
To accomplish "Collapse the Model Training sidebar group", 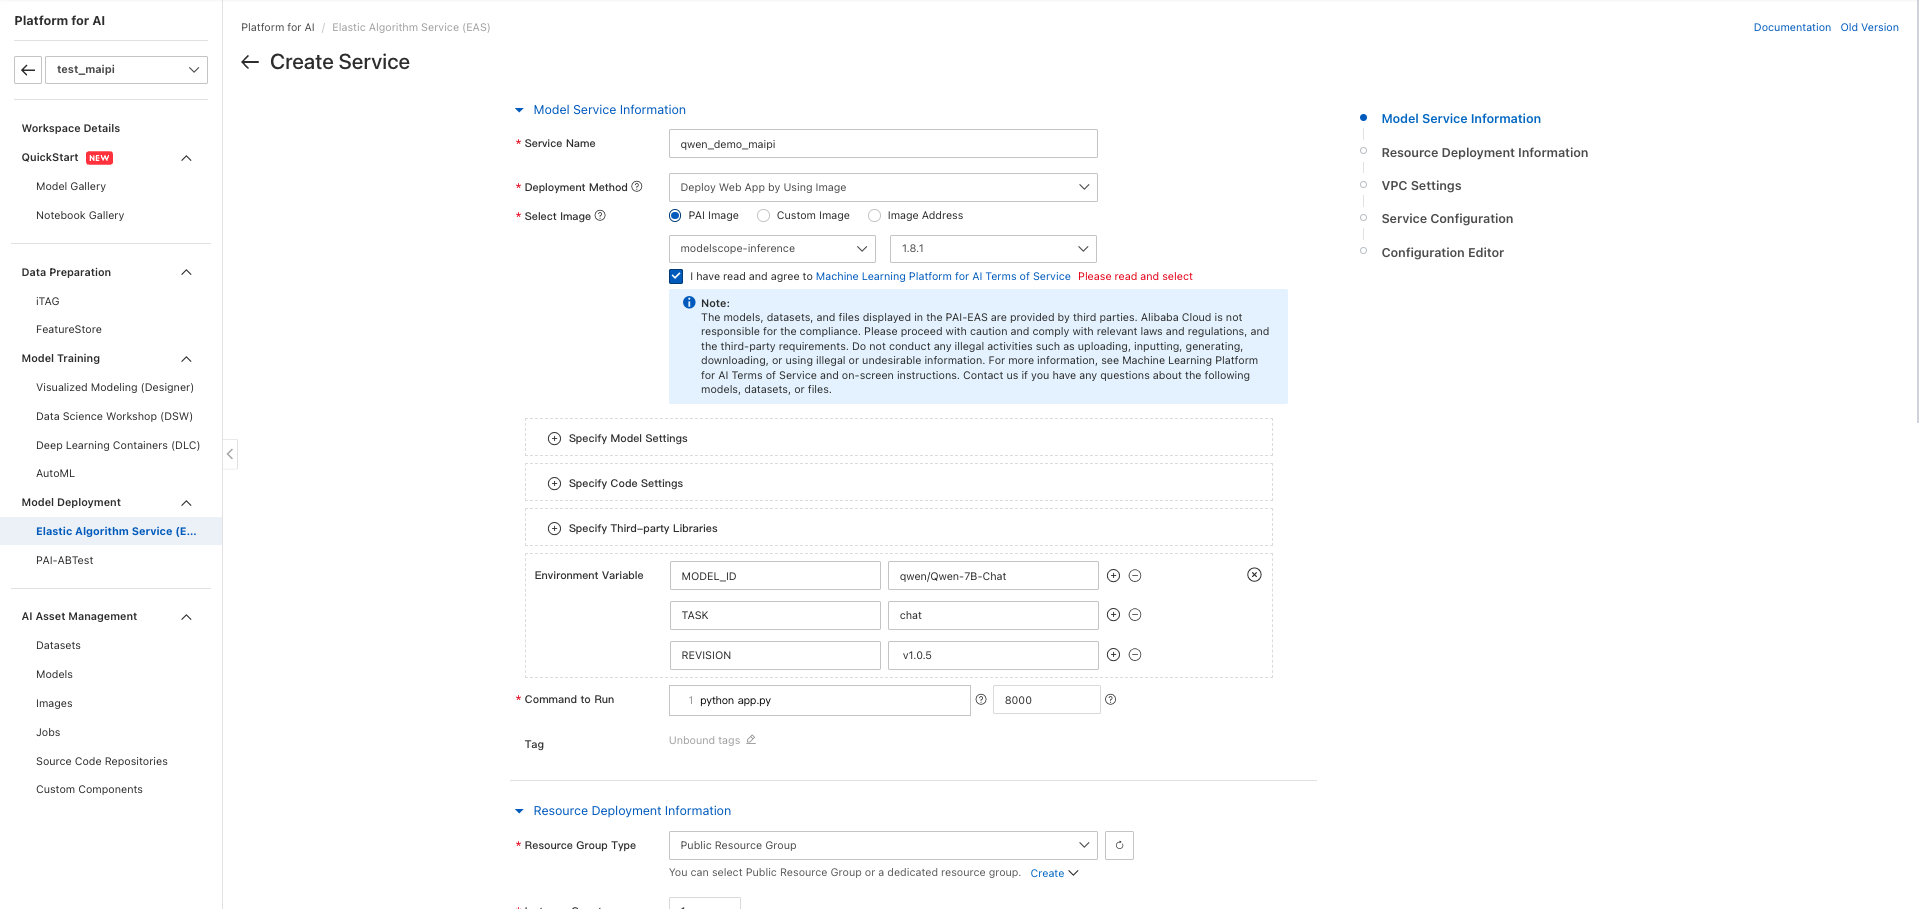I will point(186,359).
